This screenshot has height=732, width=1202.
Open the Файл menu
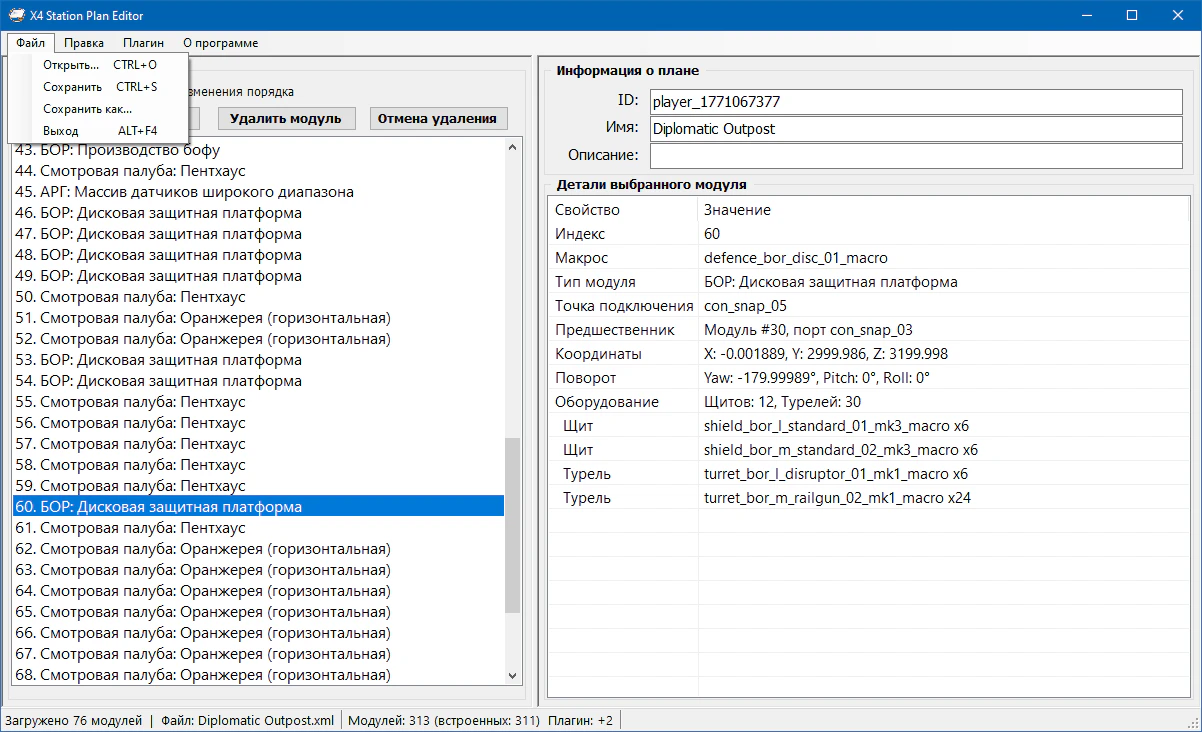point(30,43)
